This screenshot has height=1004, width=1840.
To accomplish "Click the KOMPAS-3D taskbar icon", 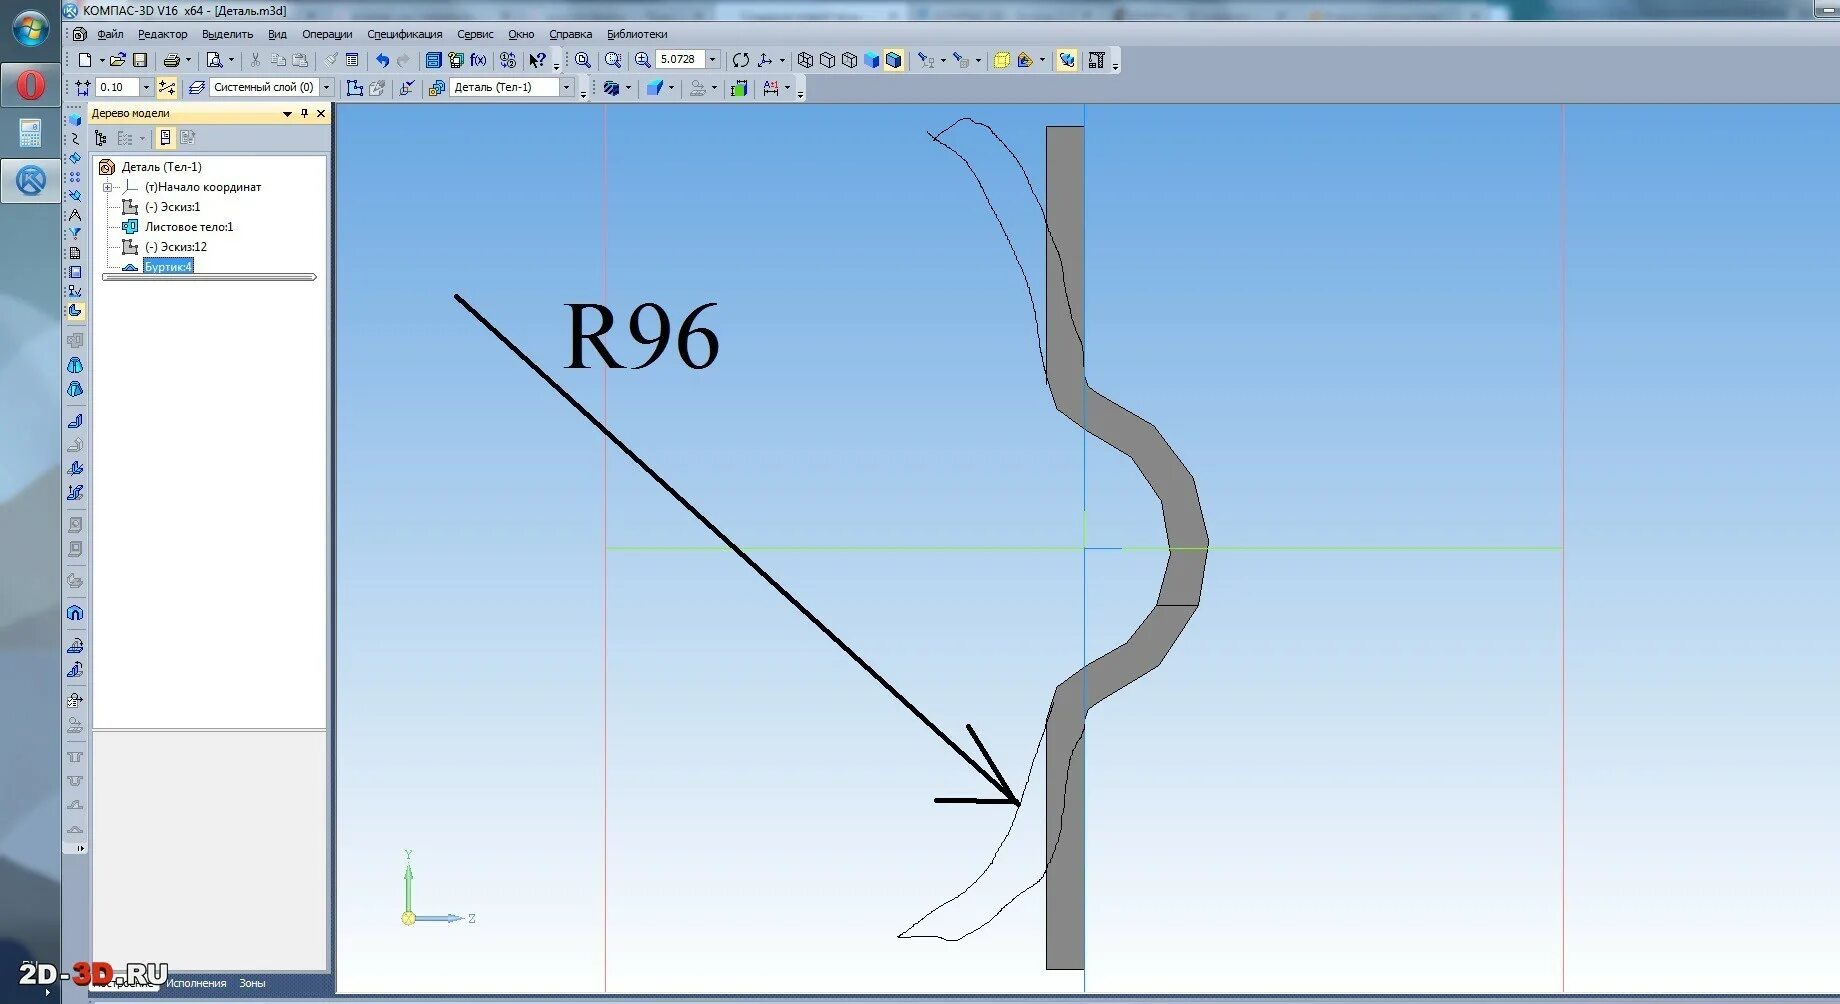I will (30, 181).
